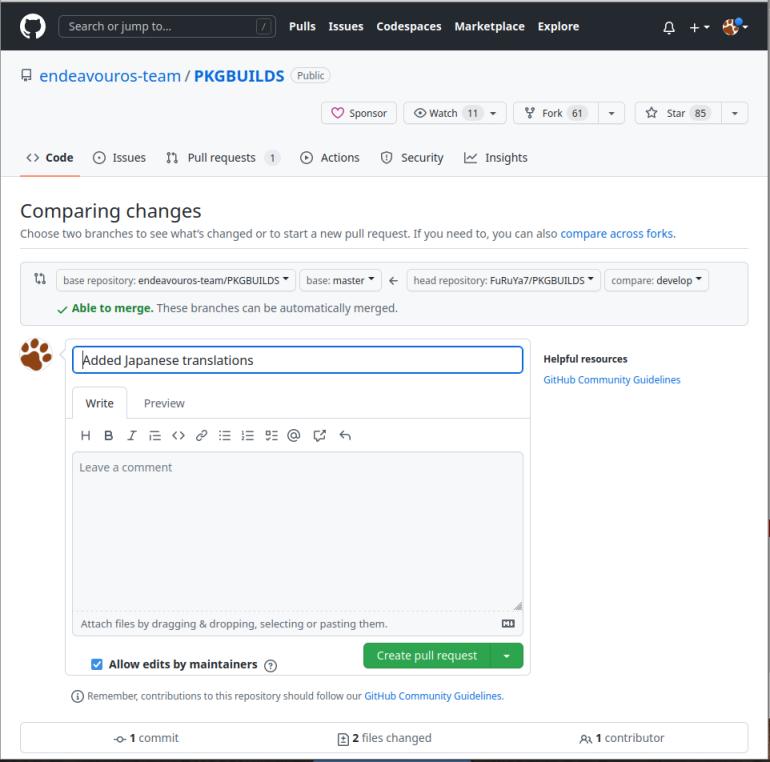This screenshot has height=762, width=770.
Task: Open head repository dropdown
Action: [x=503, y=280]
